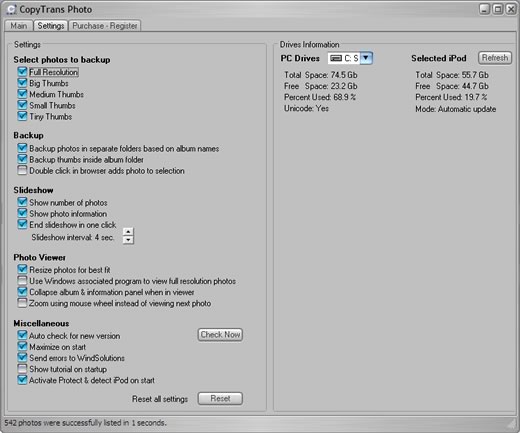This screenshot has height=433, width=520.
Task: Enable Show tutorial on startup
Action: (x=22, y=369)
